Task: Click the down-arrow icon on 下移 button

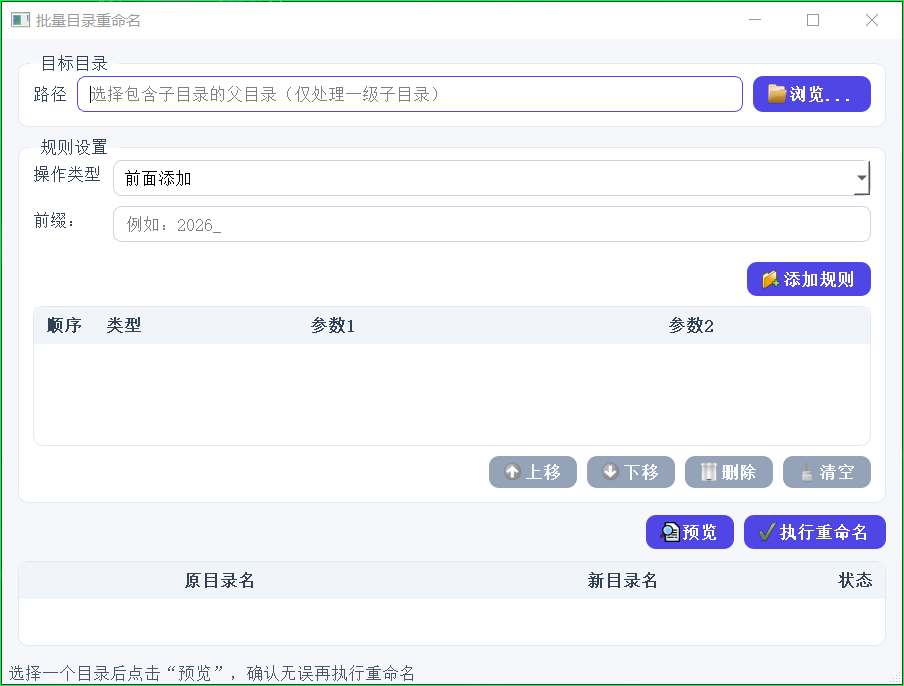Action: pyautogui.click(x=609, y=472)
